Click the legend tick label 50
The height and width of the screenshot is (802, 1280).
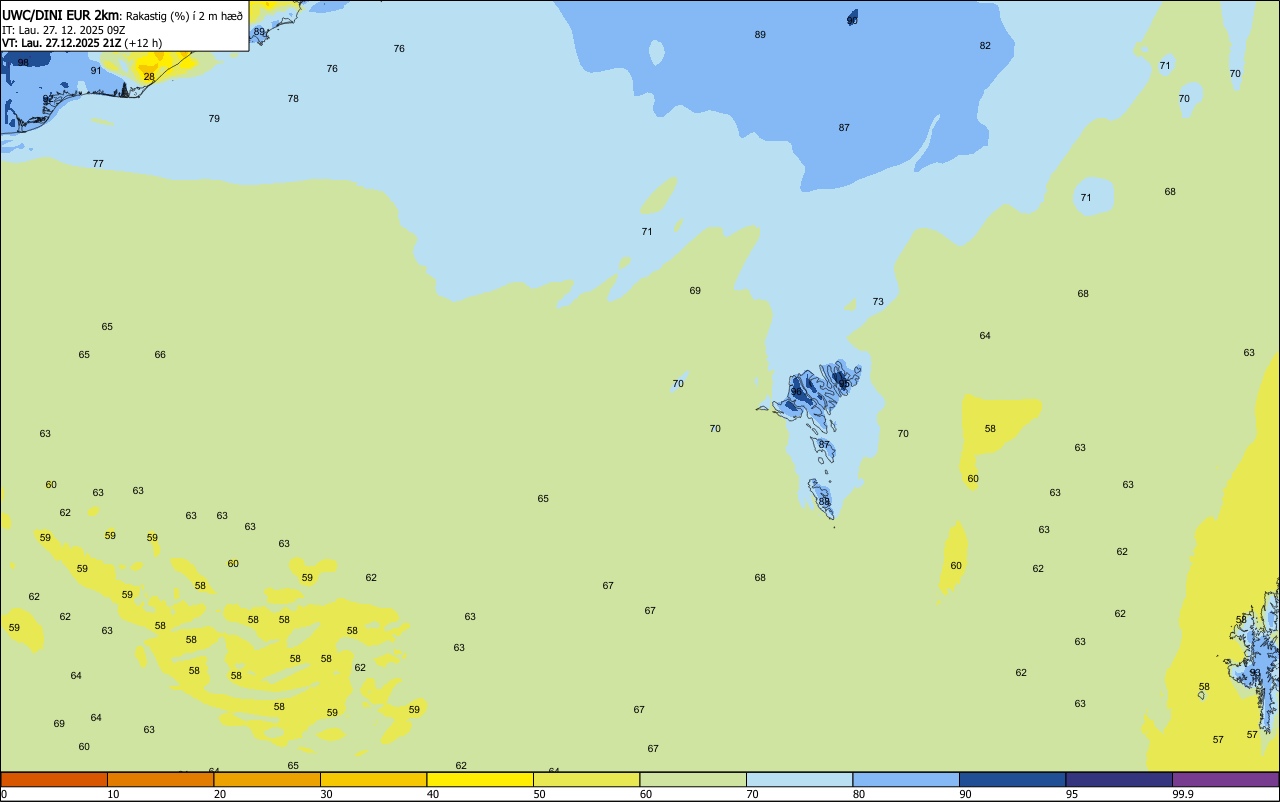point(539,794)
